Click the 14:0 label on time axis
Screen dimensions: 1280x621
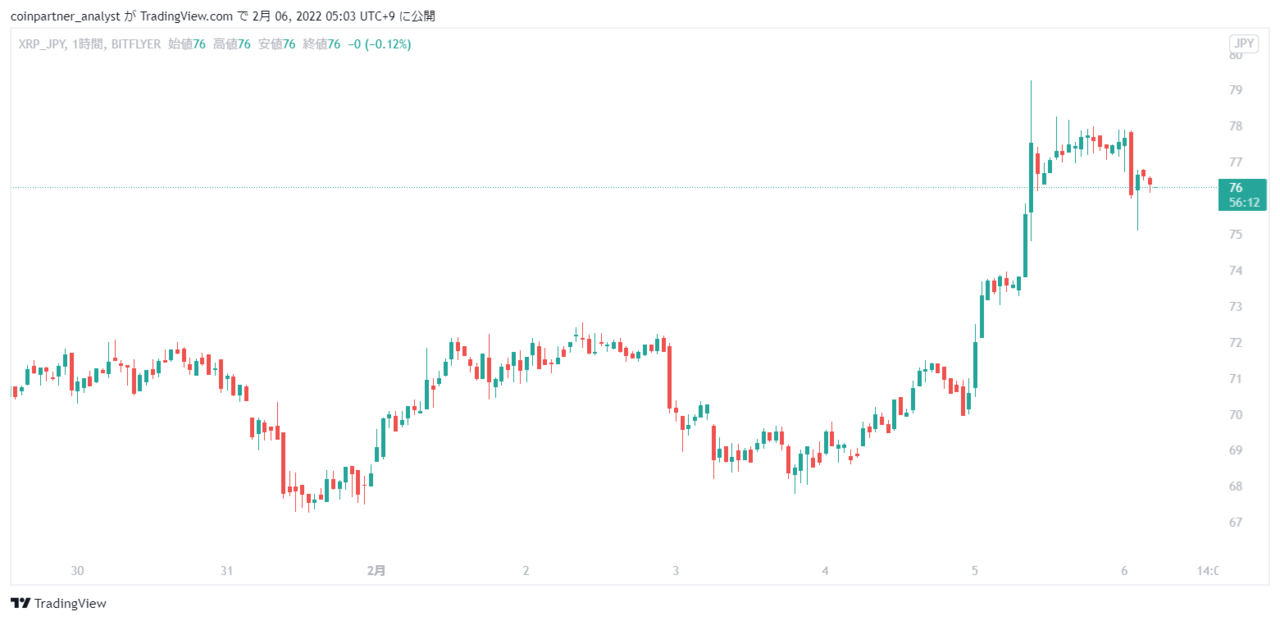point(1208,571)
